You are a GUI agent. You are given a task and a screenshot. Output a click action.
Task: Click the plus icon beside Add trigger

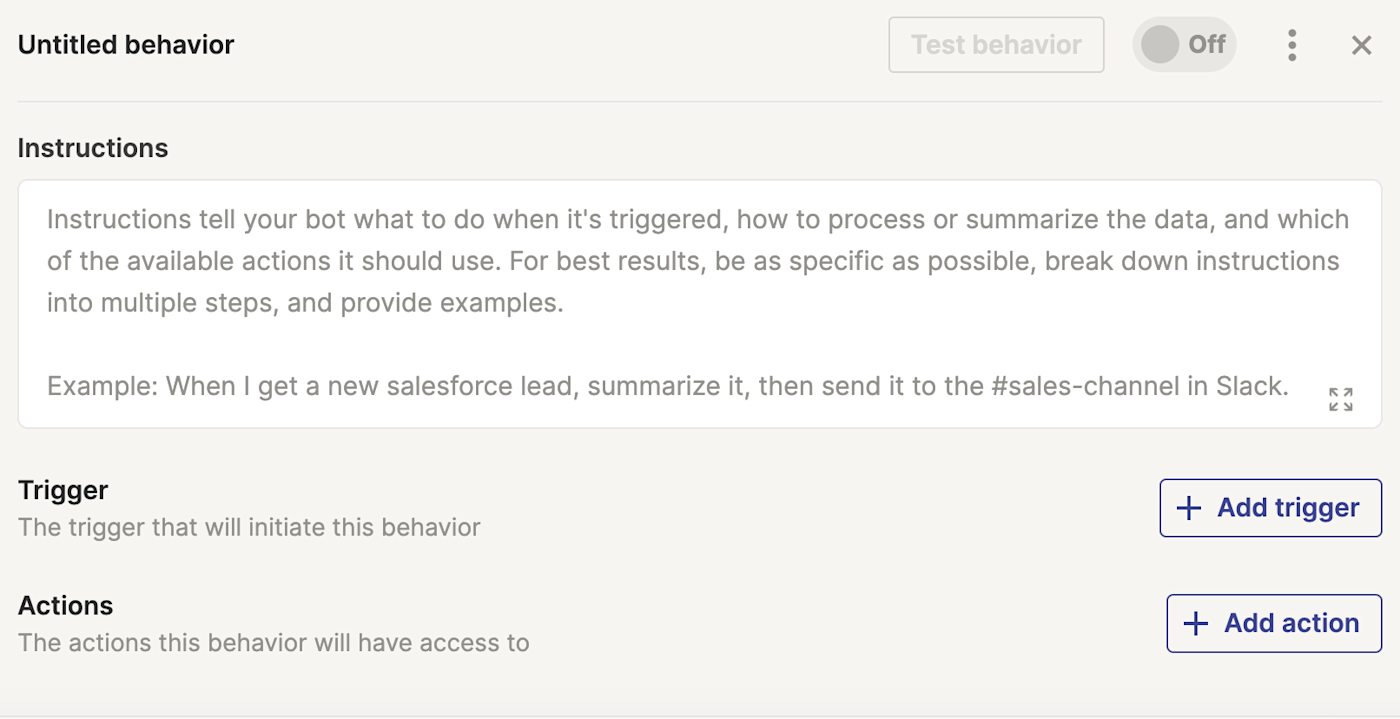click(1188, 508)
